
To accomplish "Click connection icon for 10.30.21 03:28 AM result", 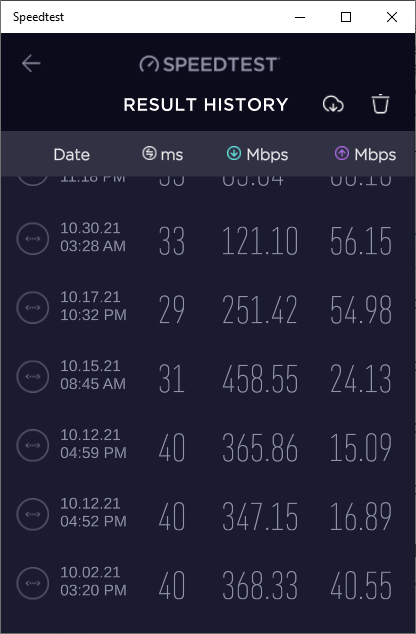I will point(33,239).
